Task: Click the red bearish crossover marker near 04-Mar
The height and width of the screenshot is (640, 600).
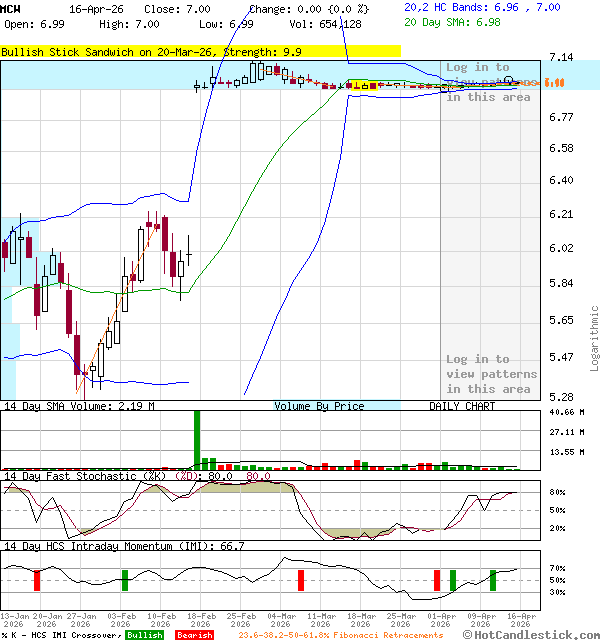Action: coord(300,580)
